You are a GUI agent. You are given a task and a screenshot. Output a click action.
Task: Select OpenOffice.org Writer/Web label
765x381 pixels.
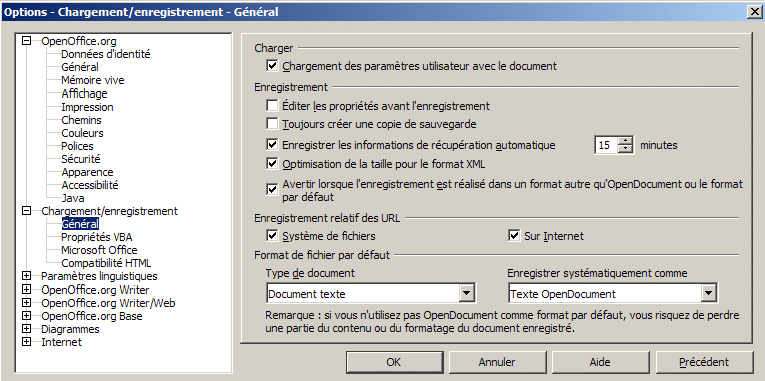108,303
